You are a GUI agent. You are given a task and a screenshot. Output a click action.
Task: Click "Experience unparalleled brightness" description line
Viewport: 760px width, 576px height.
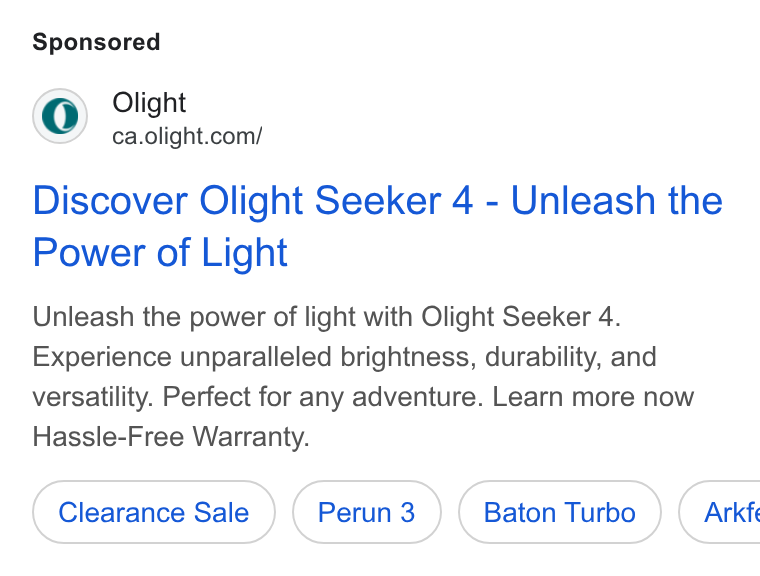click(x=254, y=357)
